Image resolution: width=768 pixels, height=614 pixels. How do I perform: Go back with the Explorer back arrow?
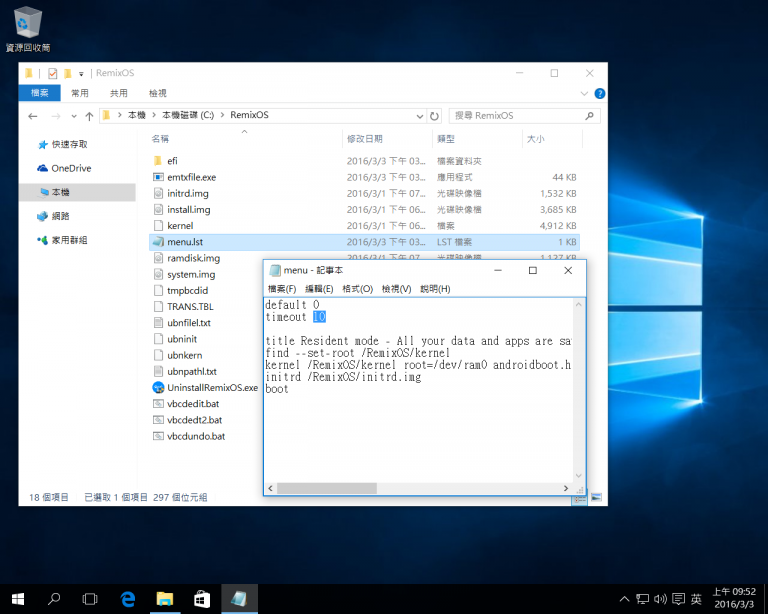point(33,116)
